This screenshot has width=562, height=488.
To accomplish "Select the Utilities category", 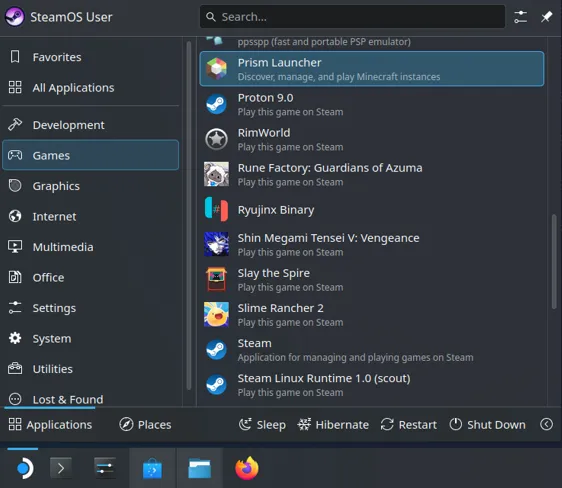I will coord(90,369).
